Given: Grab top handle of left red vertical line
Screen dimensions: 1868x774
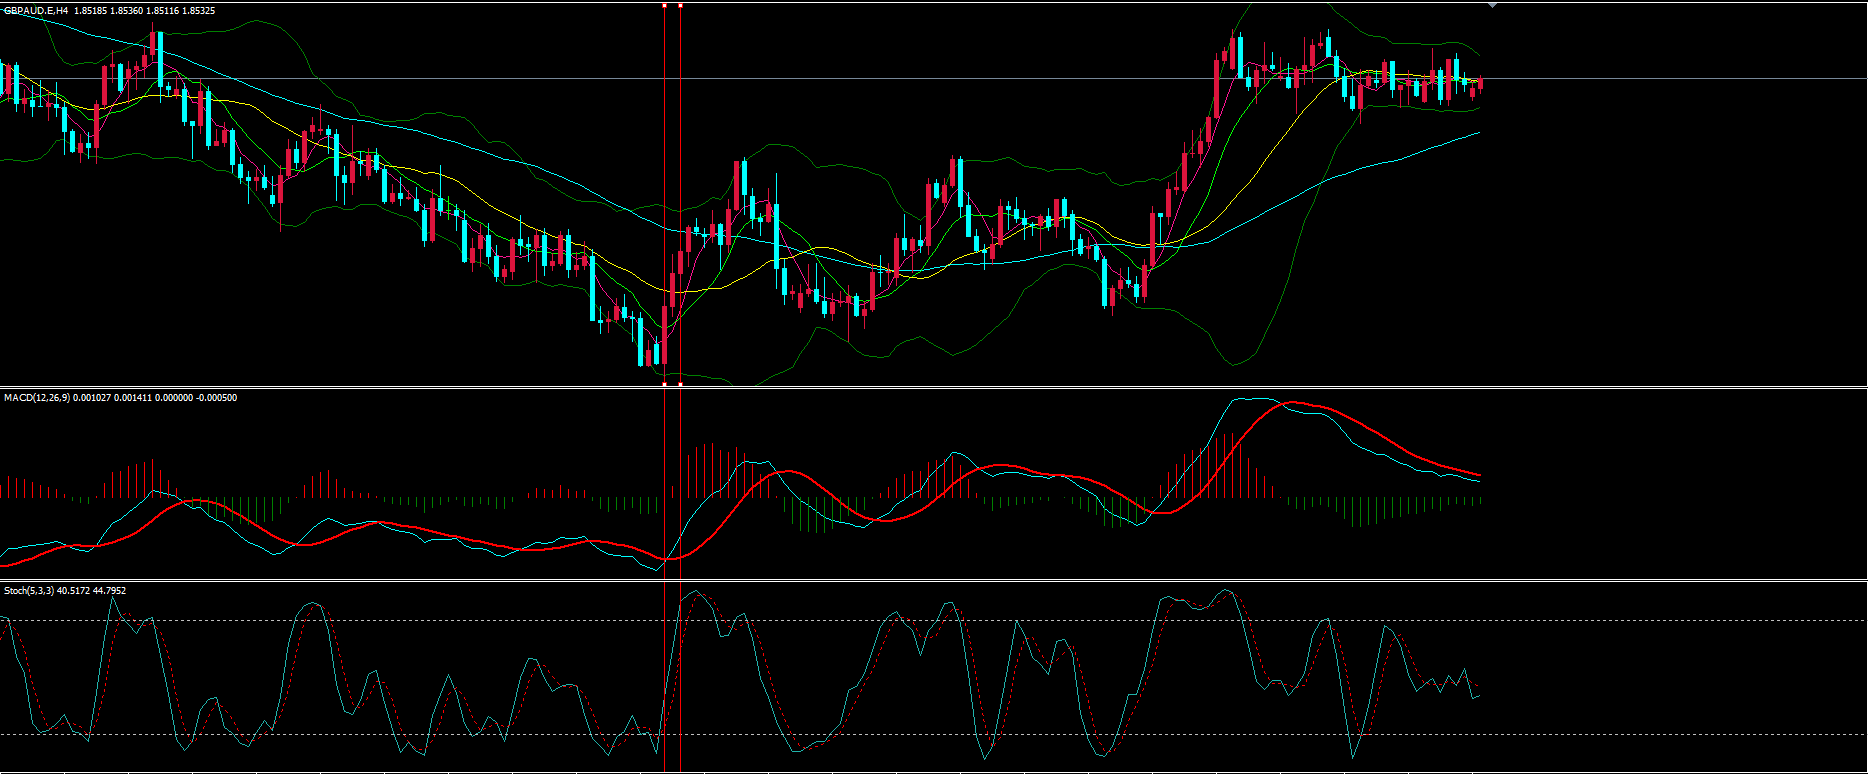Looking at the screenshot, I should click(665, 5).
